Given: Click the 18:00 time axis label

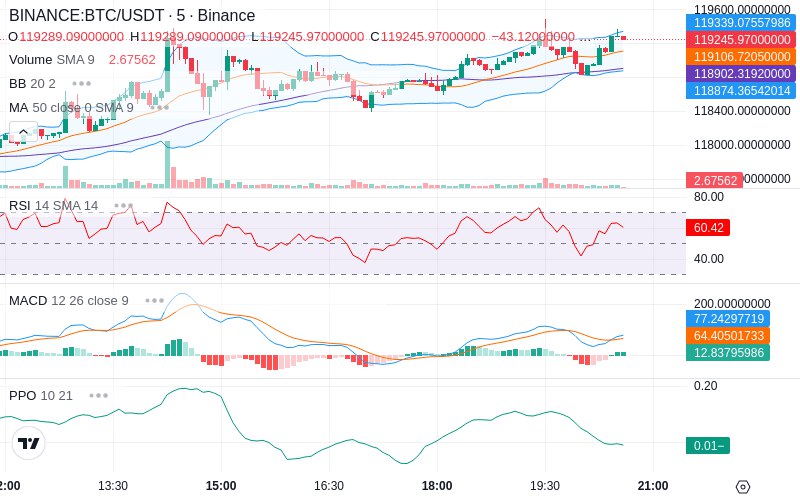Looking at the screenshot, I should point(437,486).
